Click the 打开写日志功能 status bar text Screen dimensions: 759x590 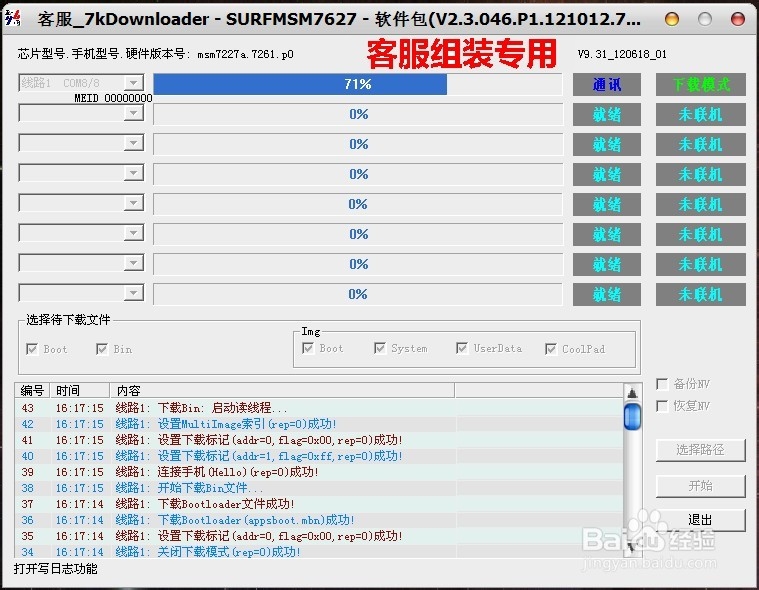pyautogui.click(x=56, y=569)
